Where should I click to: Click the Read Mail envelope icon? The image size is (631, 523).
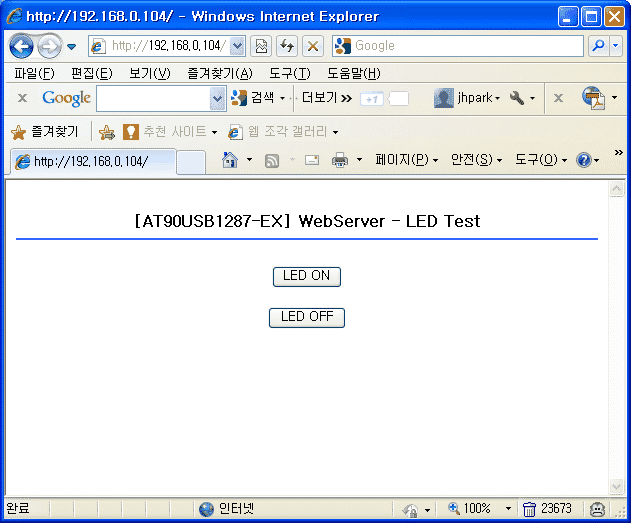312,161
